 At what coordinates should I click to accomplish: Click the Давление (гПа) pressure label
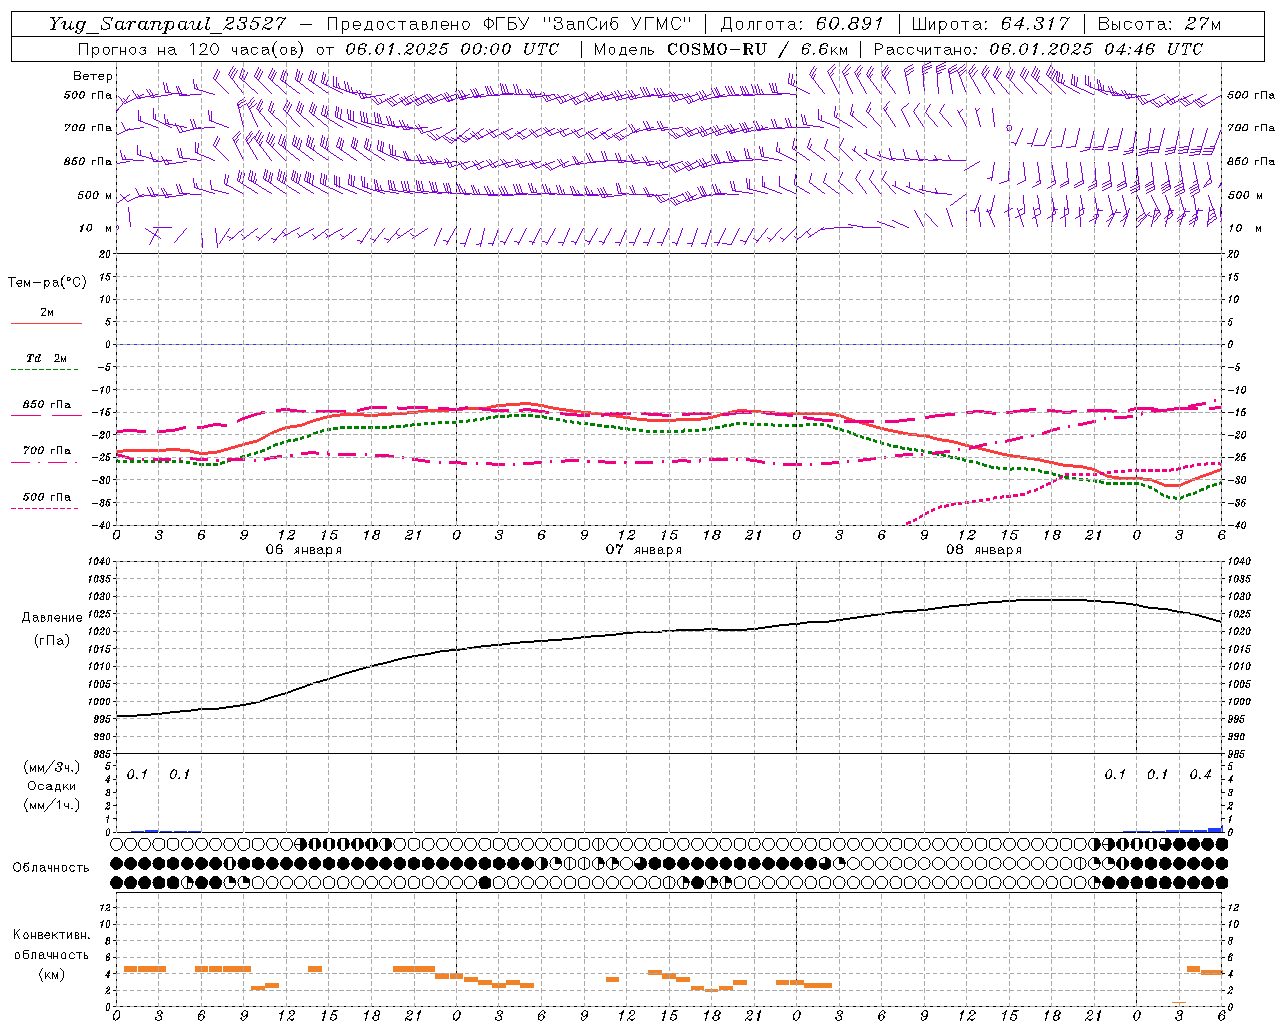51,629
